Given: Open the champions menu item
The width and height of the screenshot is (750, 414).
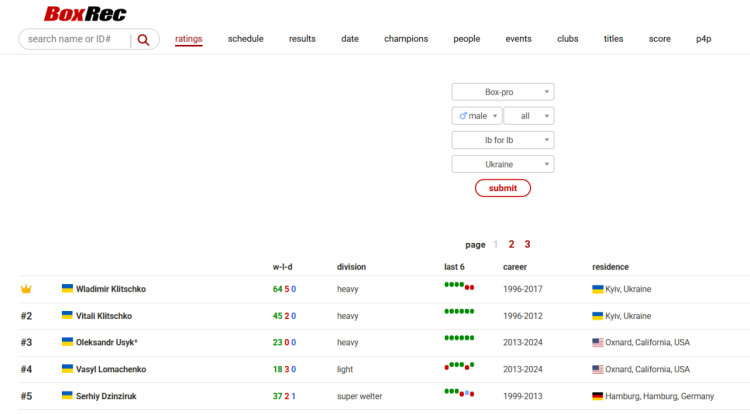Looking at the screenshot, I should coord(406,39).
